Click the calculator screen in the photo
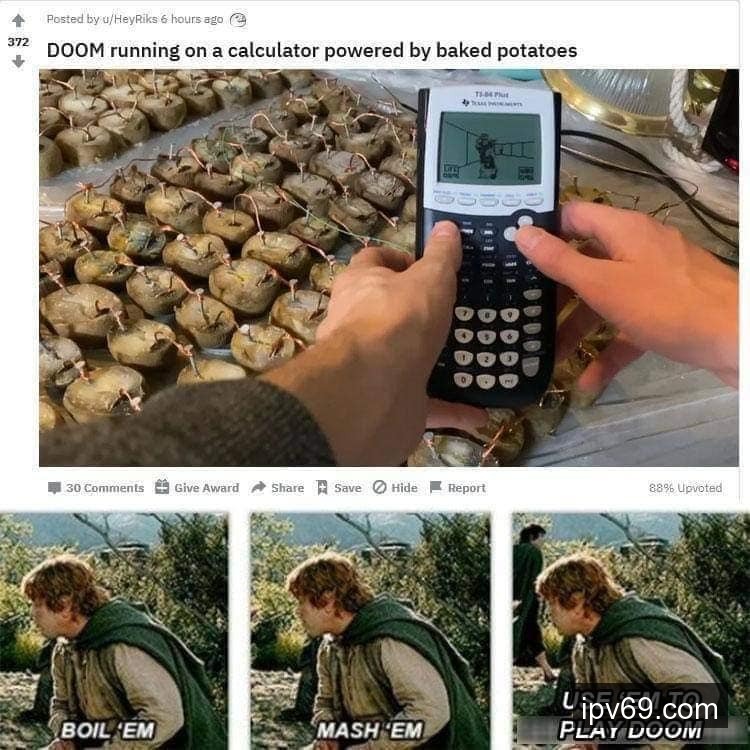Image resolution: width=750 pixels, height=750 pixels. tap(490, 149)
